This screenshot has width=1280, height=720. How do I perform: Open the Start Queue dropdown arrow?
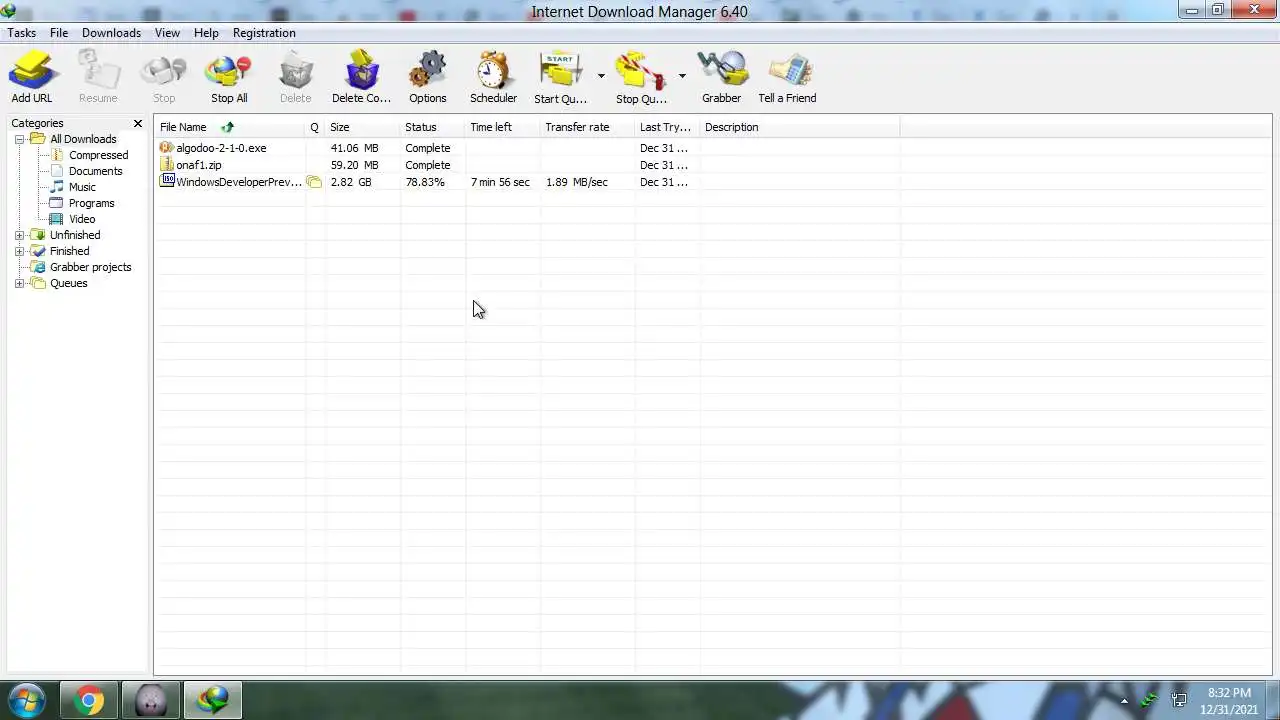[x=601, y=76]
